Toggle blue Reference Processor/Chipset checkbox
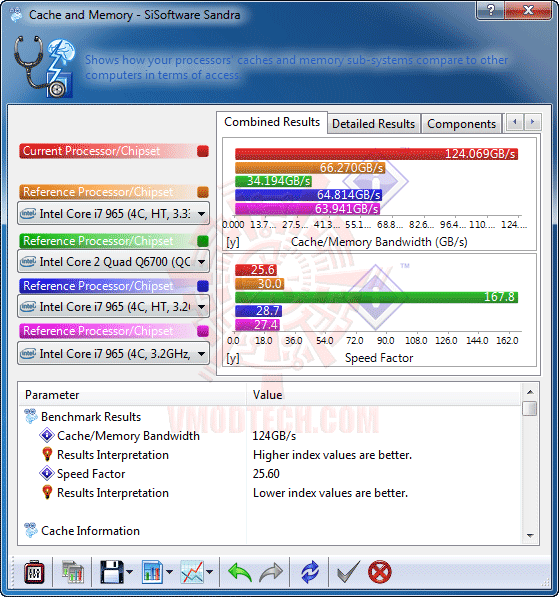The height and width of the screenshot is (597, 559). [203, 286]
